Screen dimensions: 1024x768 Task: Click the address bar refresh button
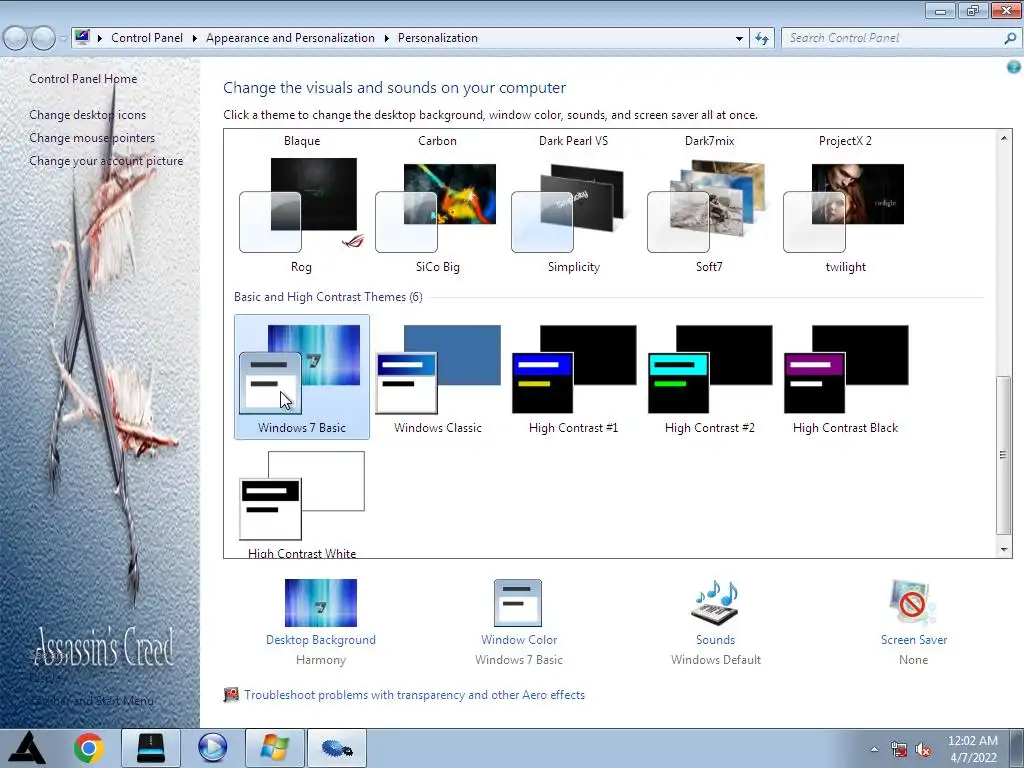(x=761, y=39)
